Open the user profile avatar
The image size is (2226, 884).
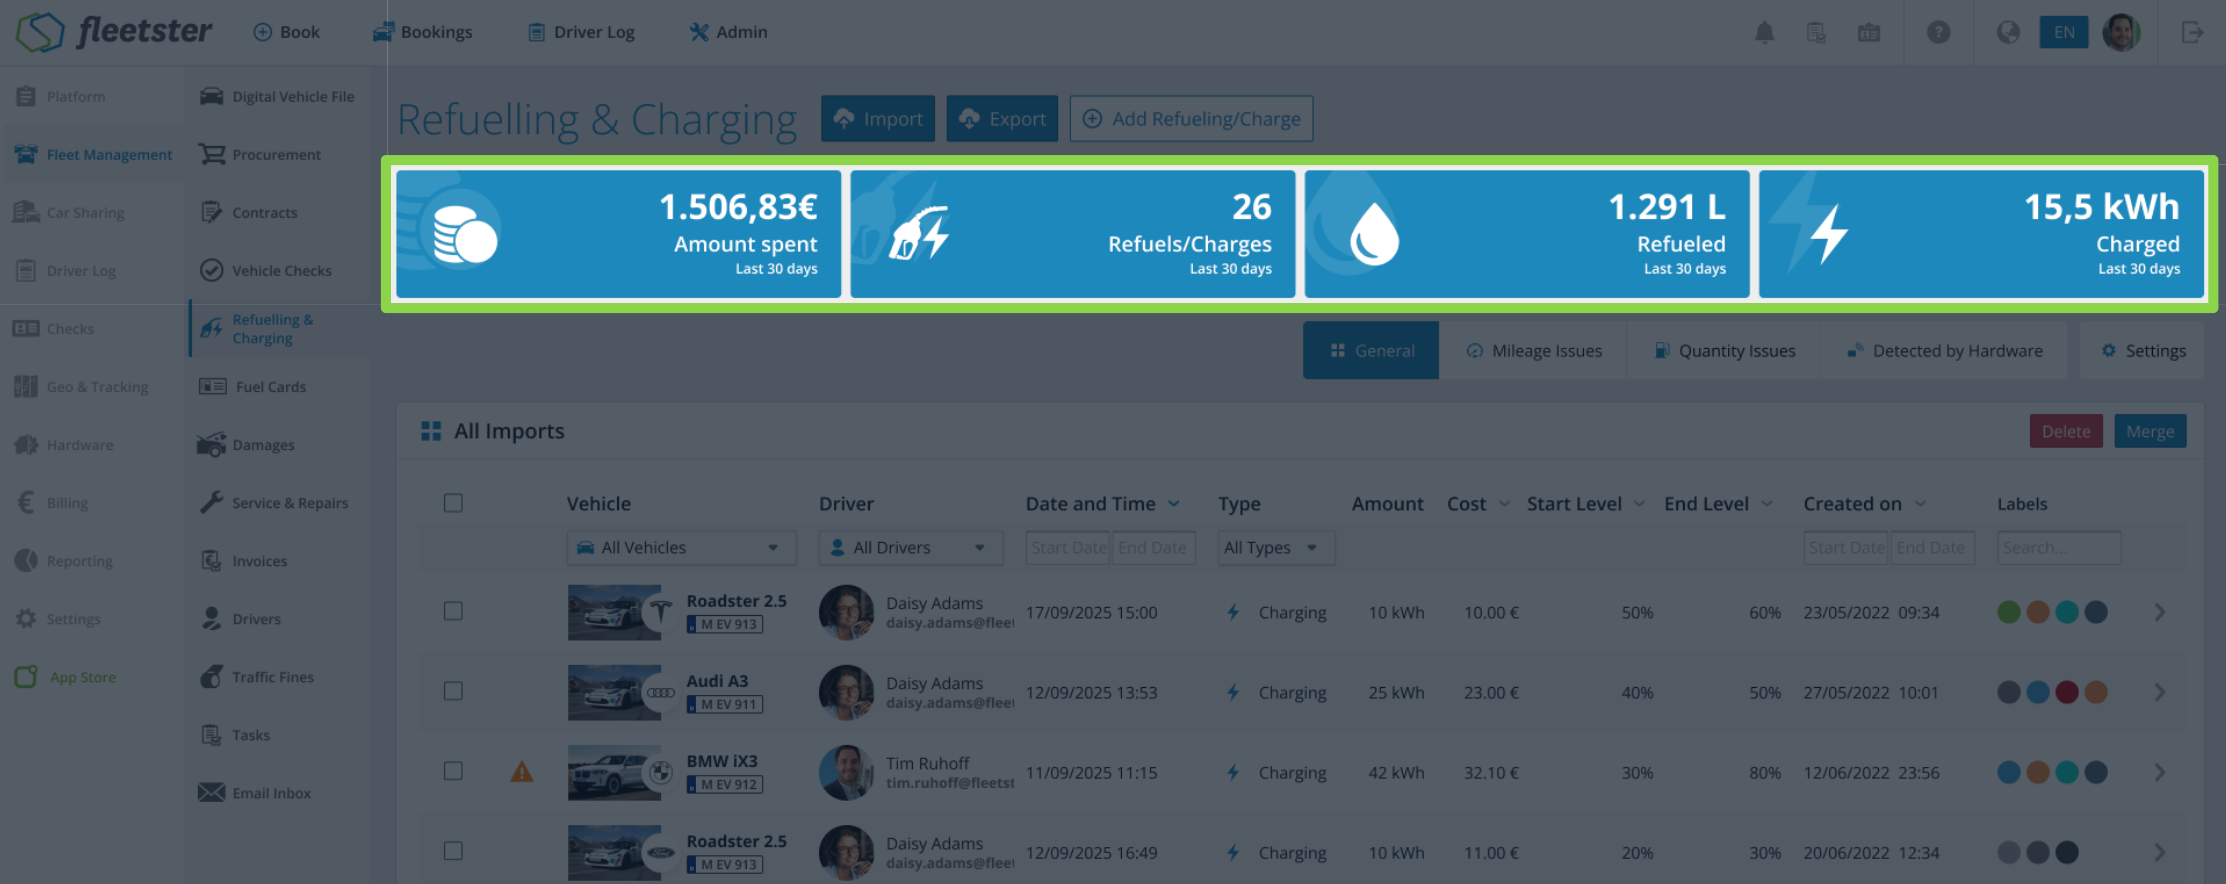coord(2121,32)
